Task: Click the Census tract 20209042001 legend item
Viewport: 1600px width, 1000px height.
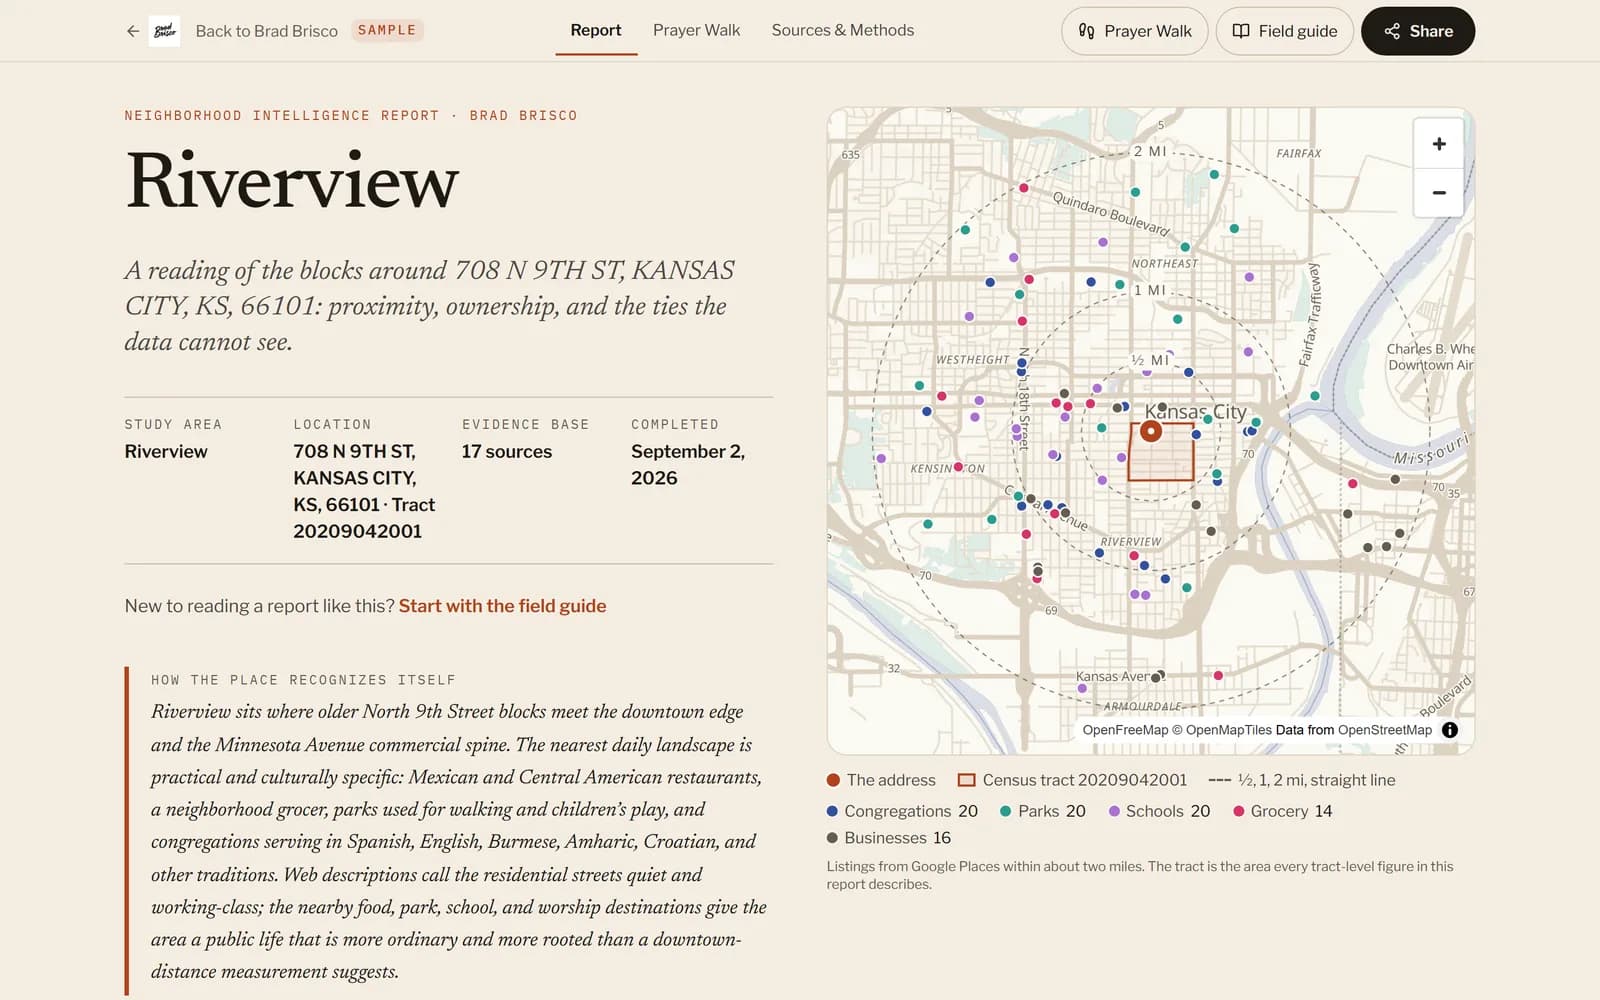Action: (1072, 780)
